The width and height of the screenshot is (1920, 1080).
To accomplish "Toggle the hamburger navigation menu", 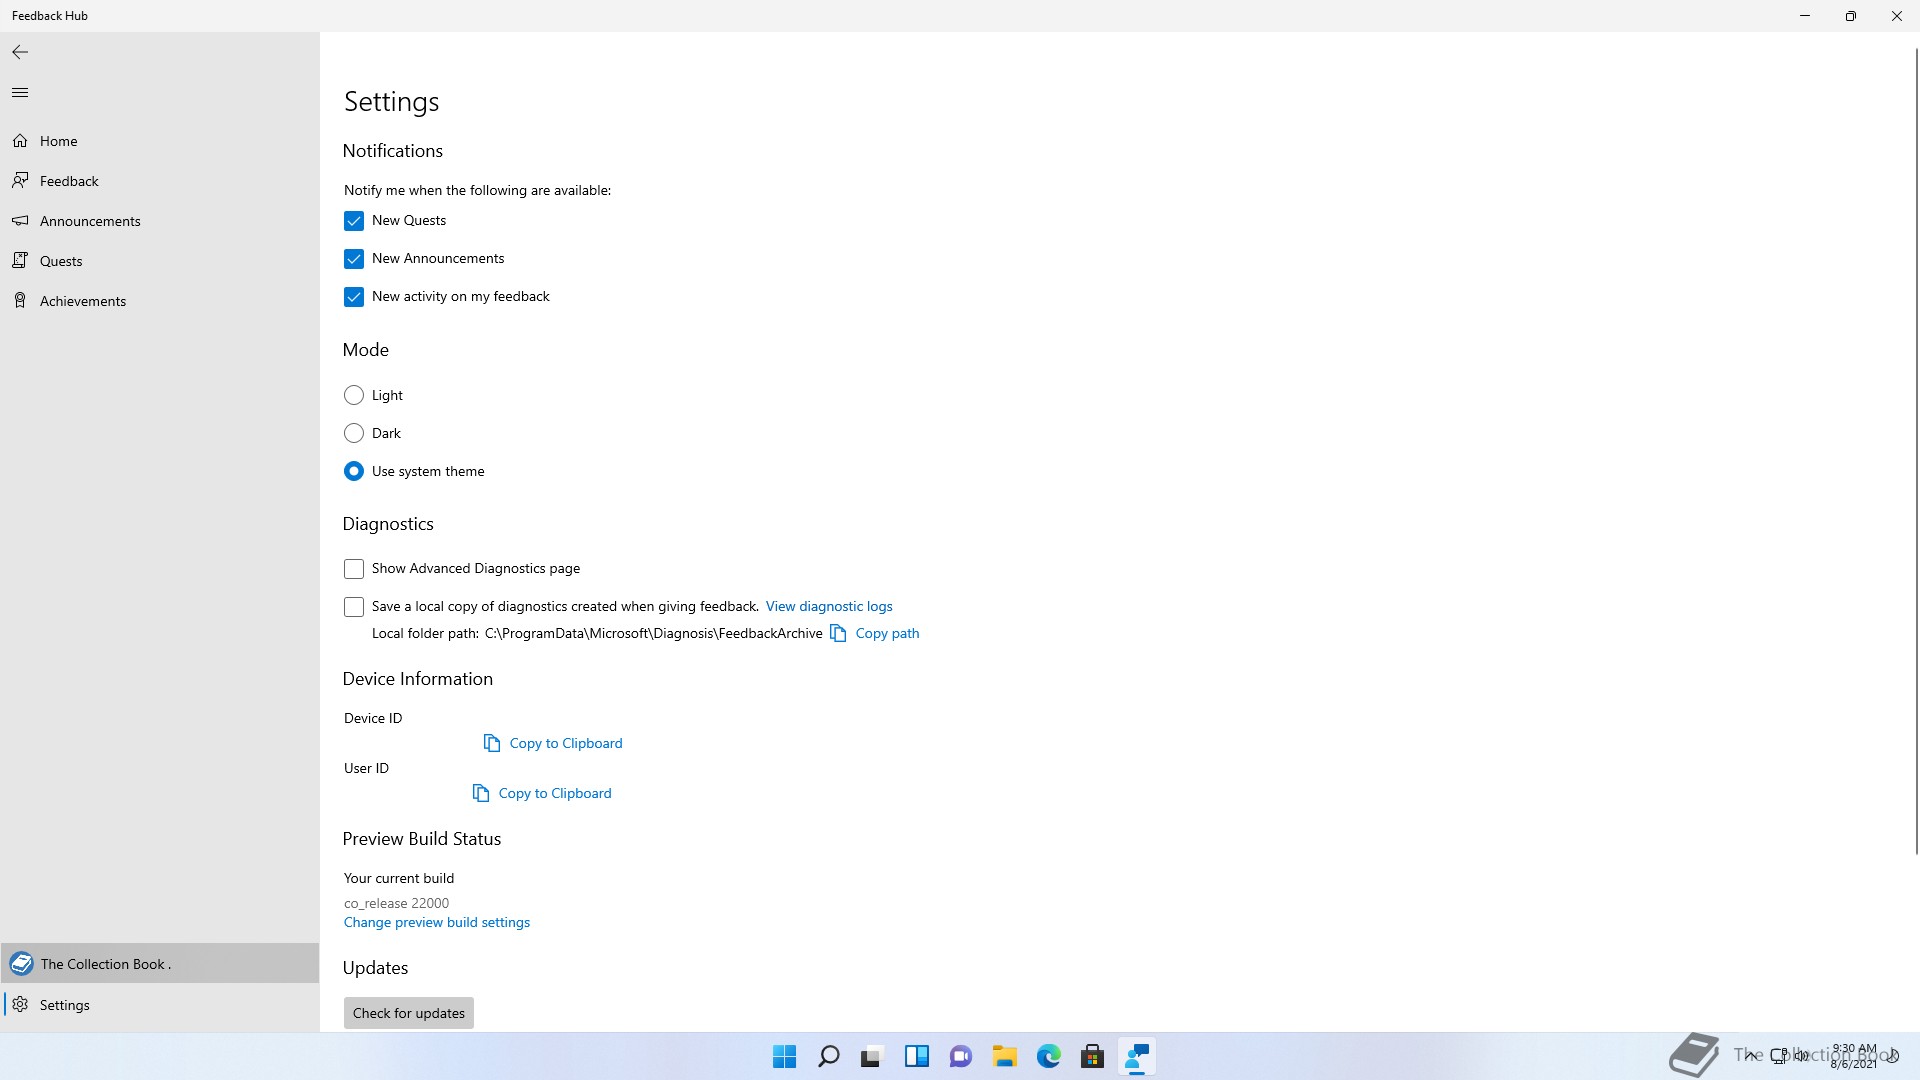I will (20, 93).
